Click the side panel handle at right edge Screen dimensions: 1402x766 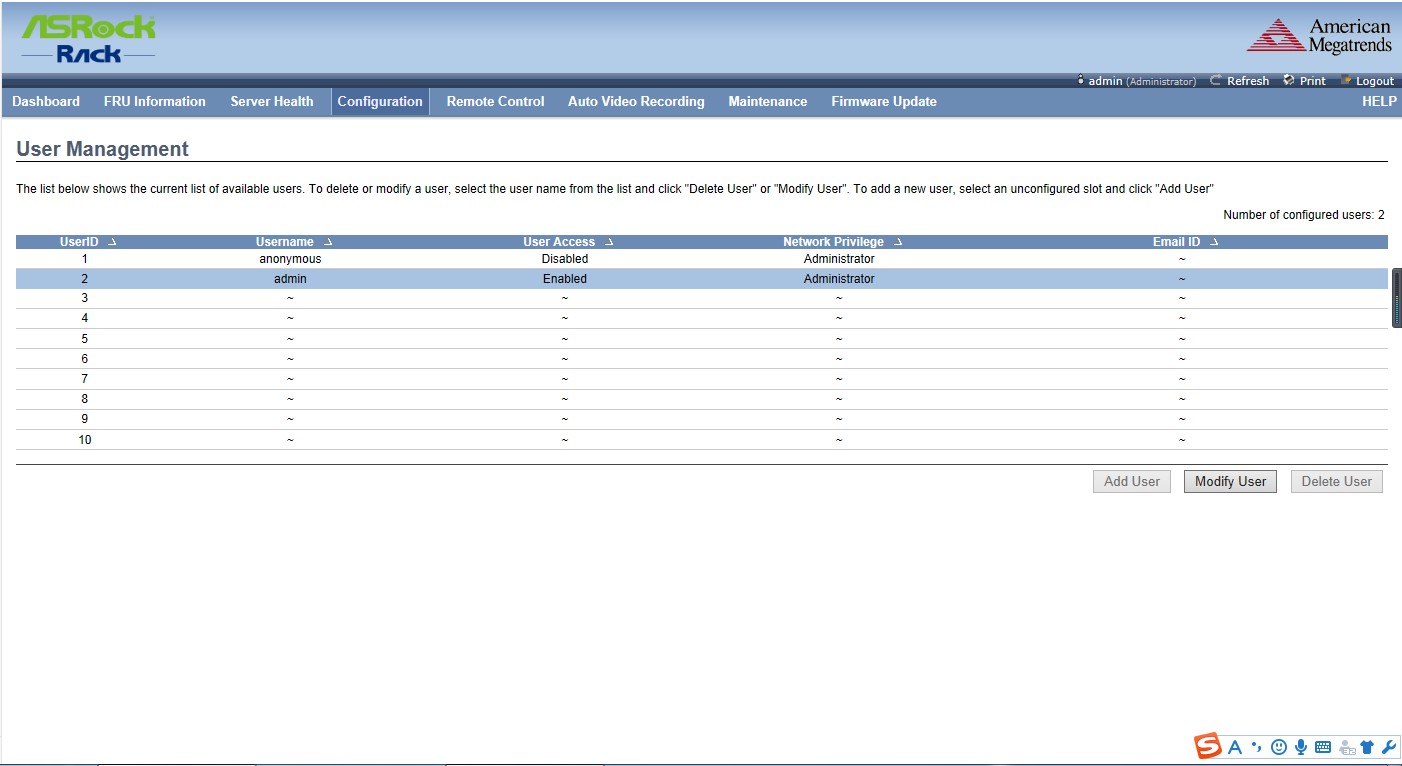1397,298
